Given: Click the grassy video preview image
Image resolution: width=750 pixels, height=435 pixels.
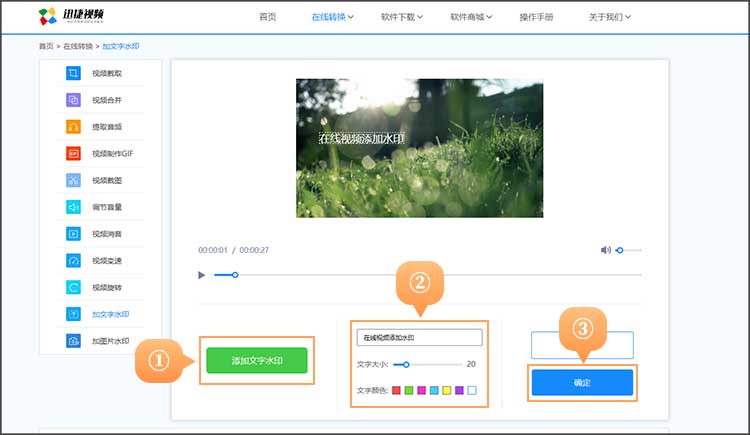Looking at the screenshot, I should [x=419, y=148].
